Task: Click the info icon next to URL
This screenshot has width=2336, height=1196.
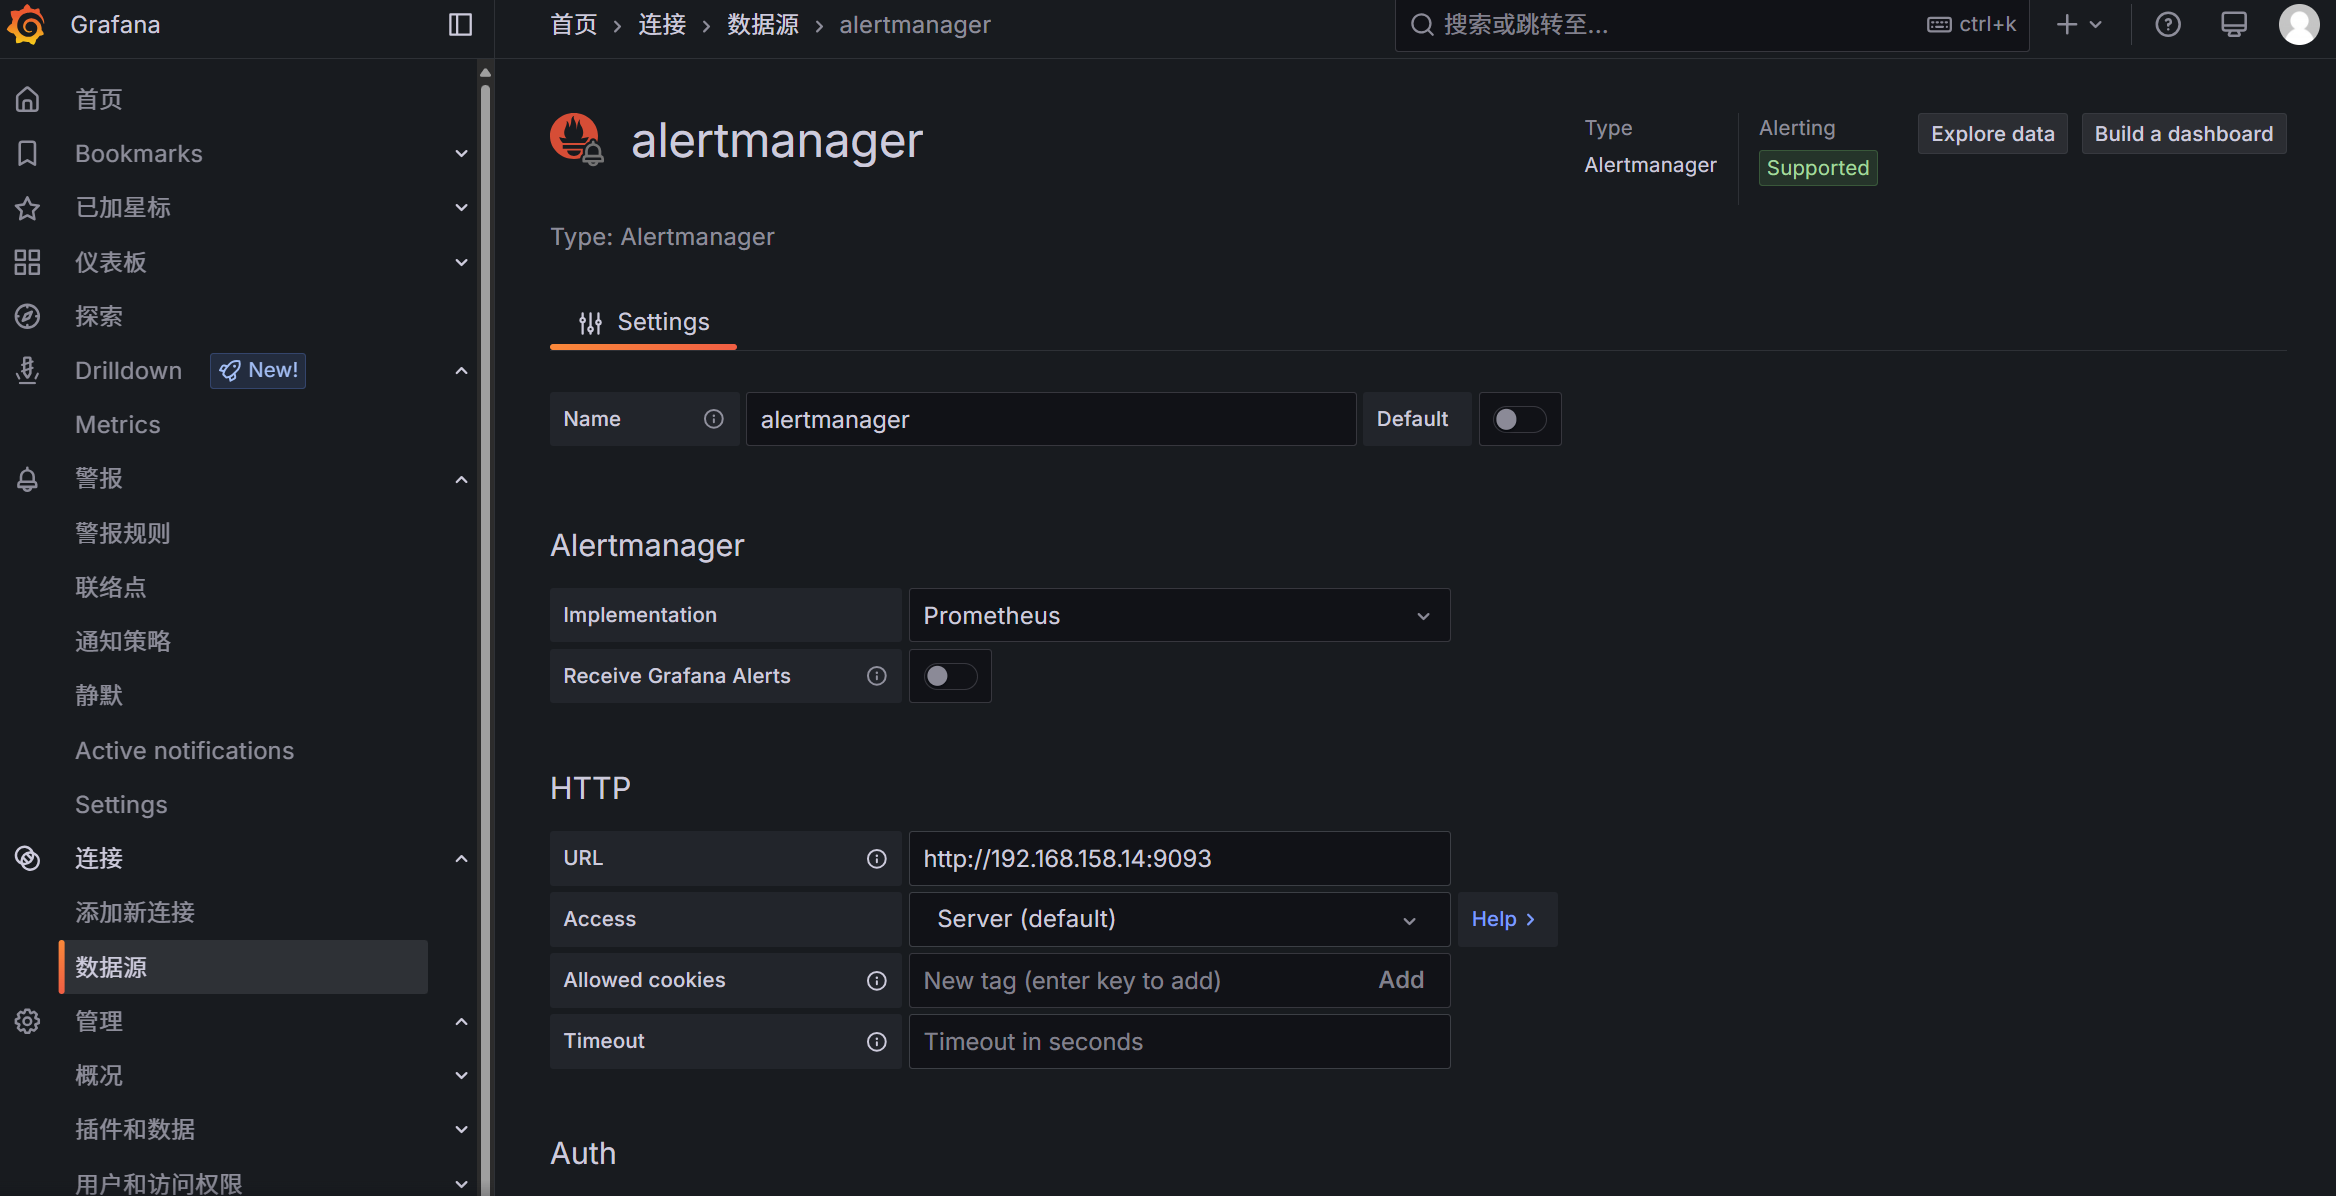Action: (x=877, y=858)
